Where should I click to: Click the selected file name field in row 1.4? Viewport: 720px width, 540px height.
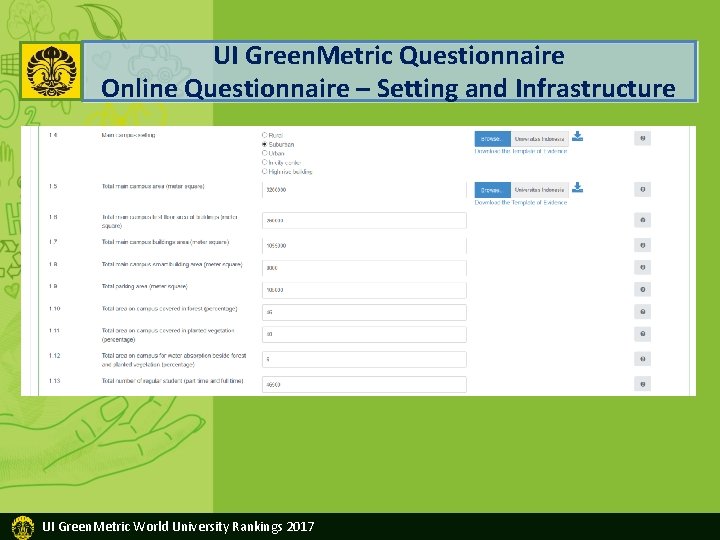click(540, 139)
